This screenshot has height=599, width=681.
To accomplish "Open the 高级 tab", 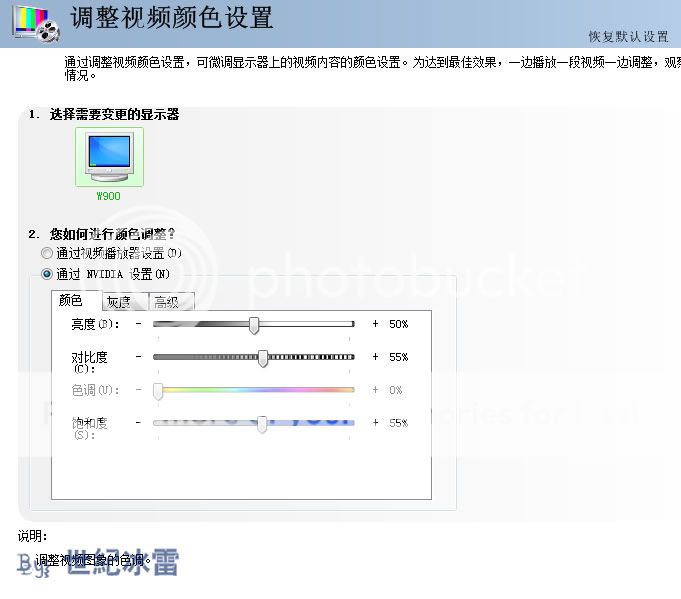I will tap(165, 302).
